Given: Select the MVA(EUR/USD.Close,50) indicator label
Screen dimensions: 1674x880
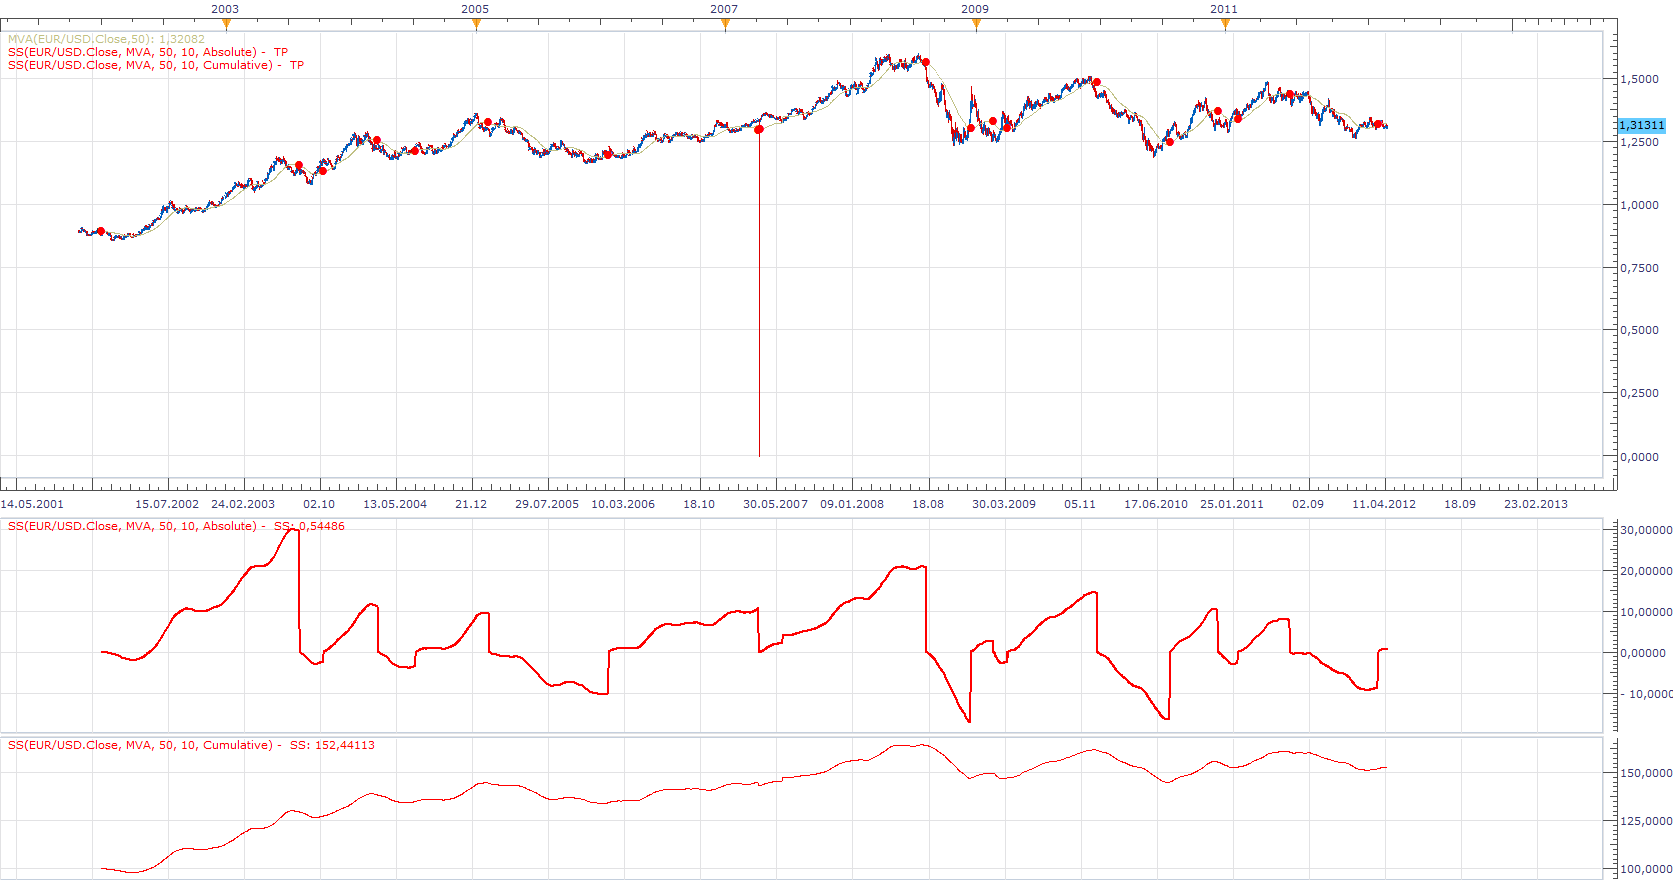Looking at the screenshot, I should tap(106, 39).
